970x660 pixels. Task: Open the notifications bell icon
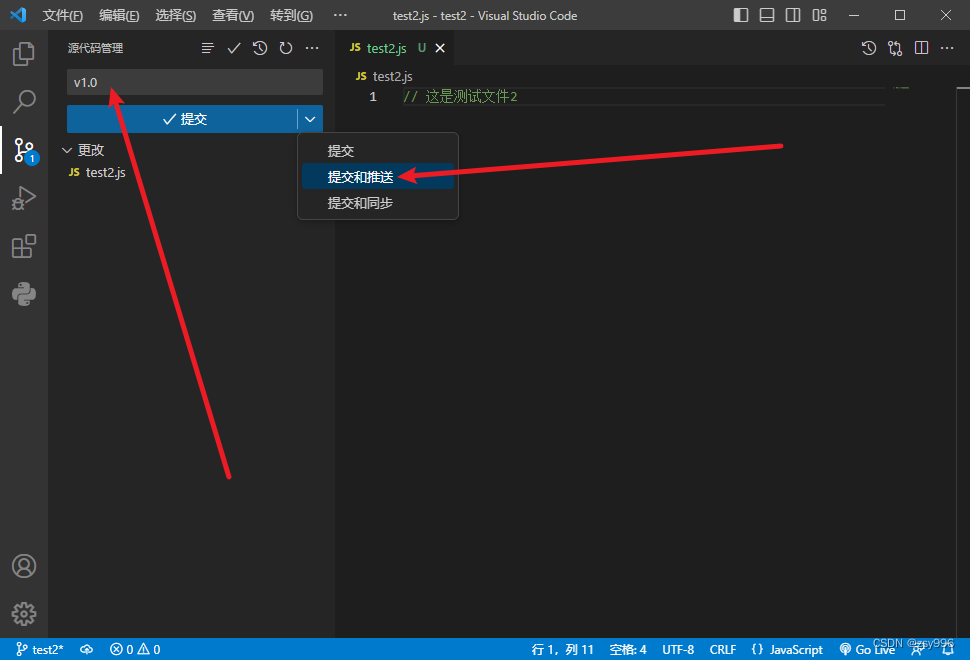(x=948, y=649)
